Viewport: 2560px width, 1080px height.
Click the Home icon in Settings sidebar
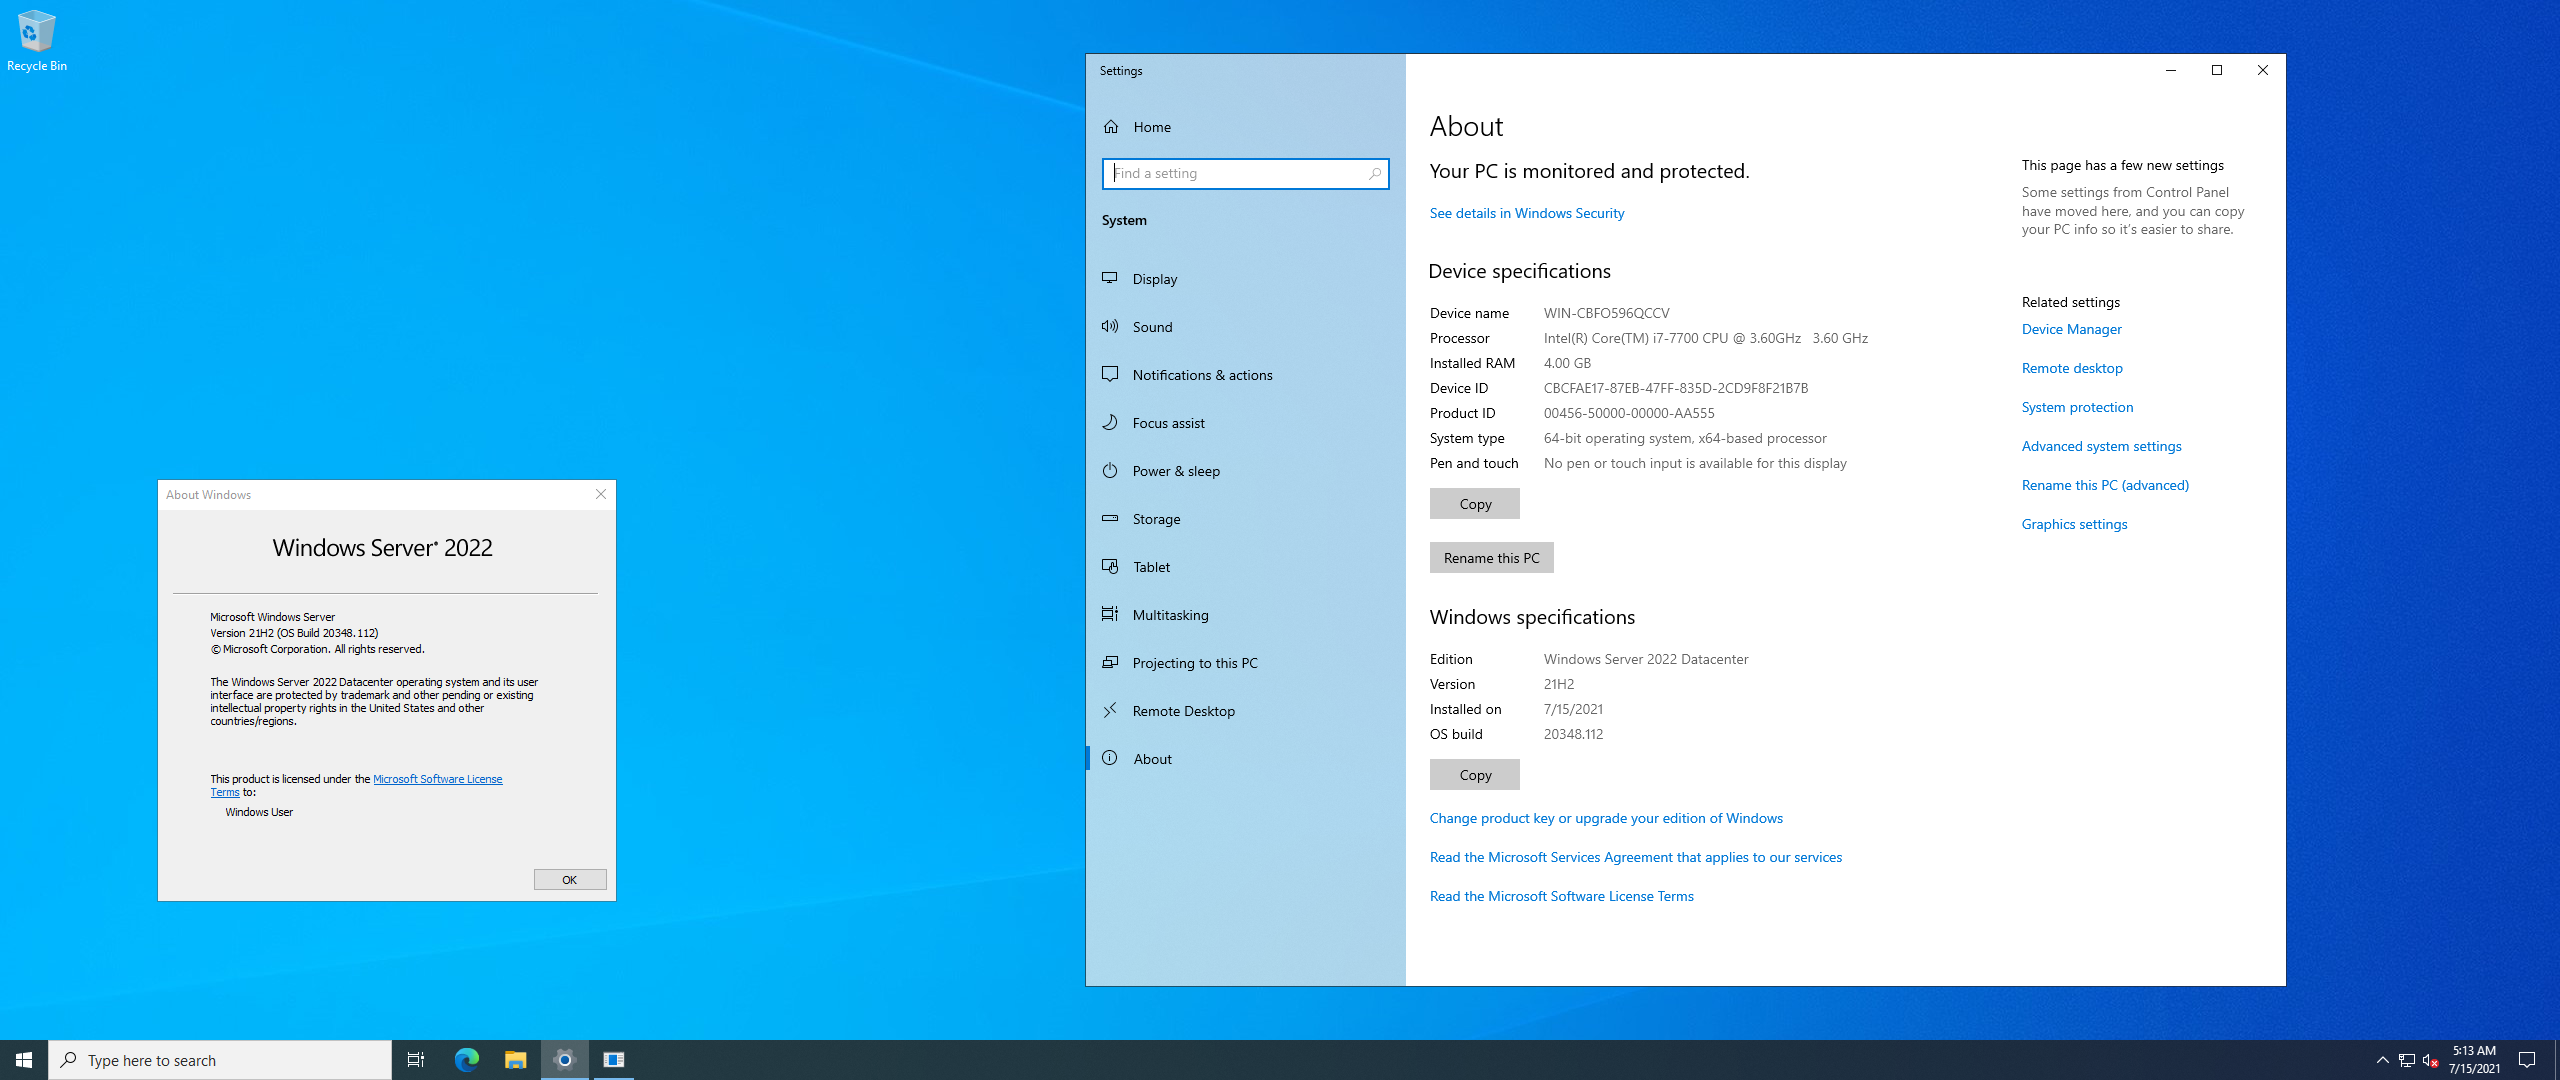[x=1111, y=127]
